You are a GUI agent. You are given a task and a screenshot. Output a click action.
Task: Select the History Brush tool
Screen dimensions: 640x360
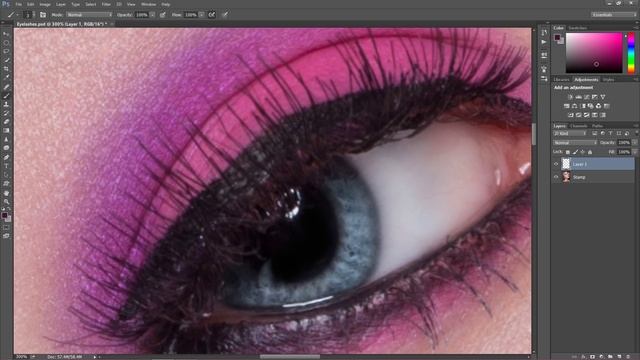tap(6, 113)
